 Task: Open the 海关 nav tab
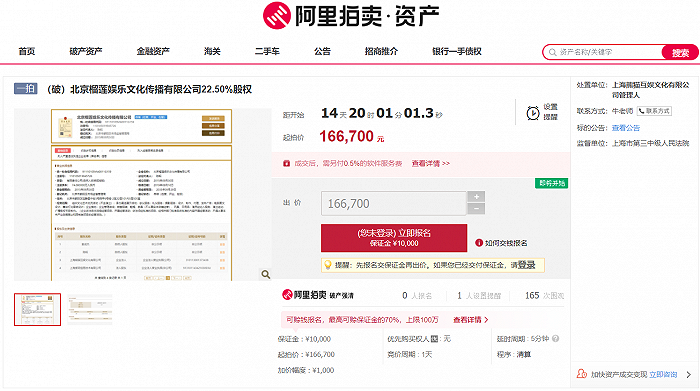click(212, 51)
